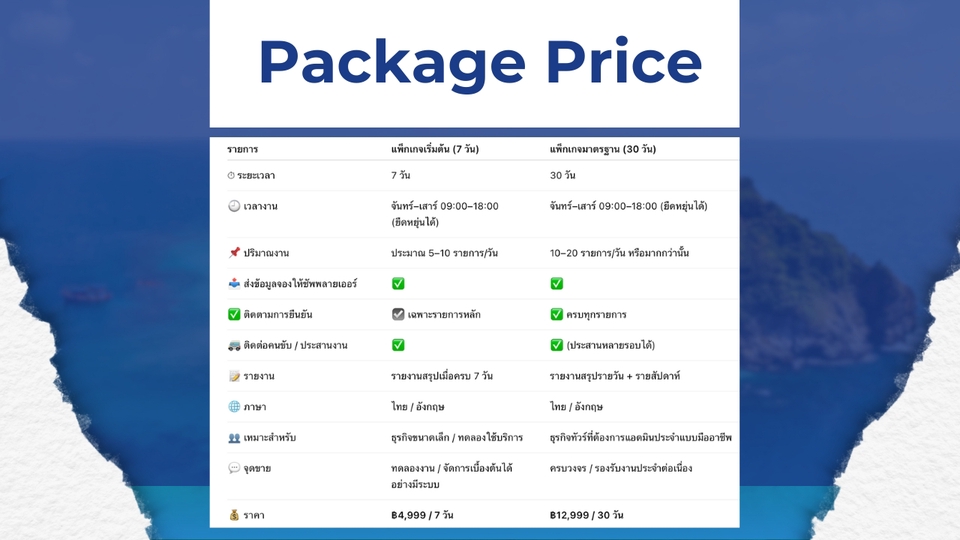Click the green checkmark before ครบทุกรายการ
960x540 pixels.
point(556,314)
